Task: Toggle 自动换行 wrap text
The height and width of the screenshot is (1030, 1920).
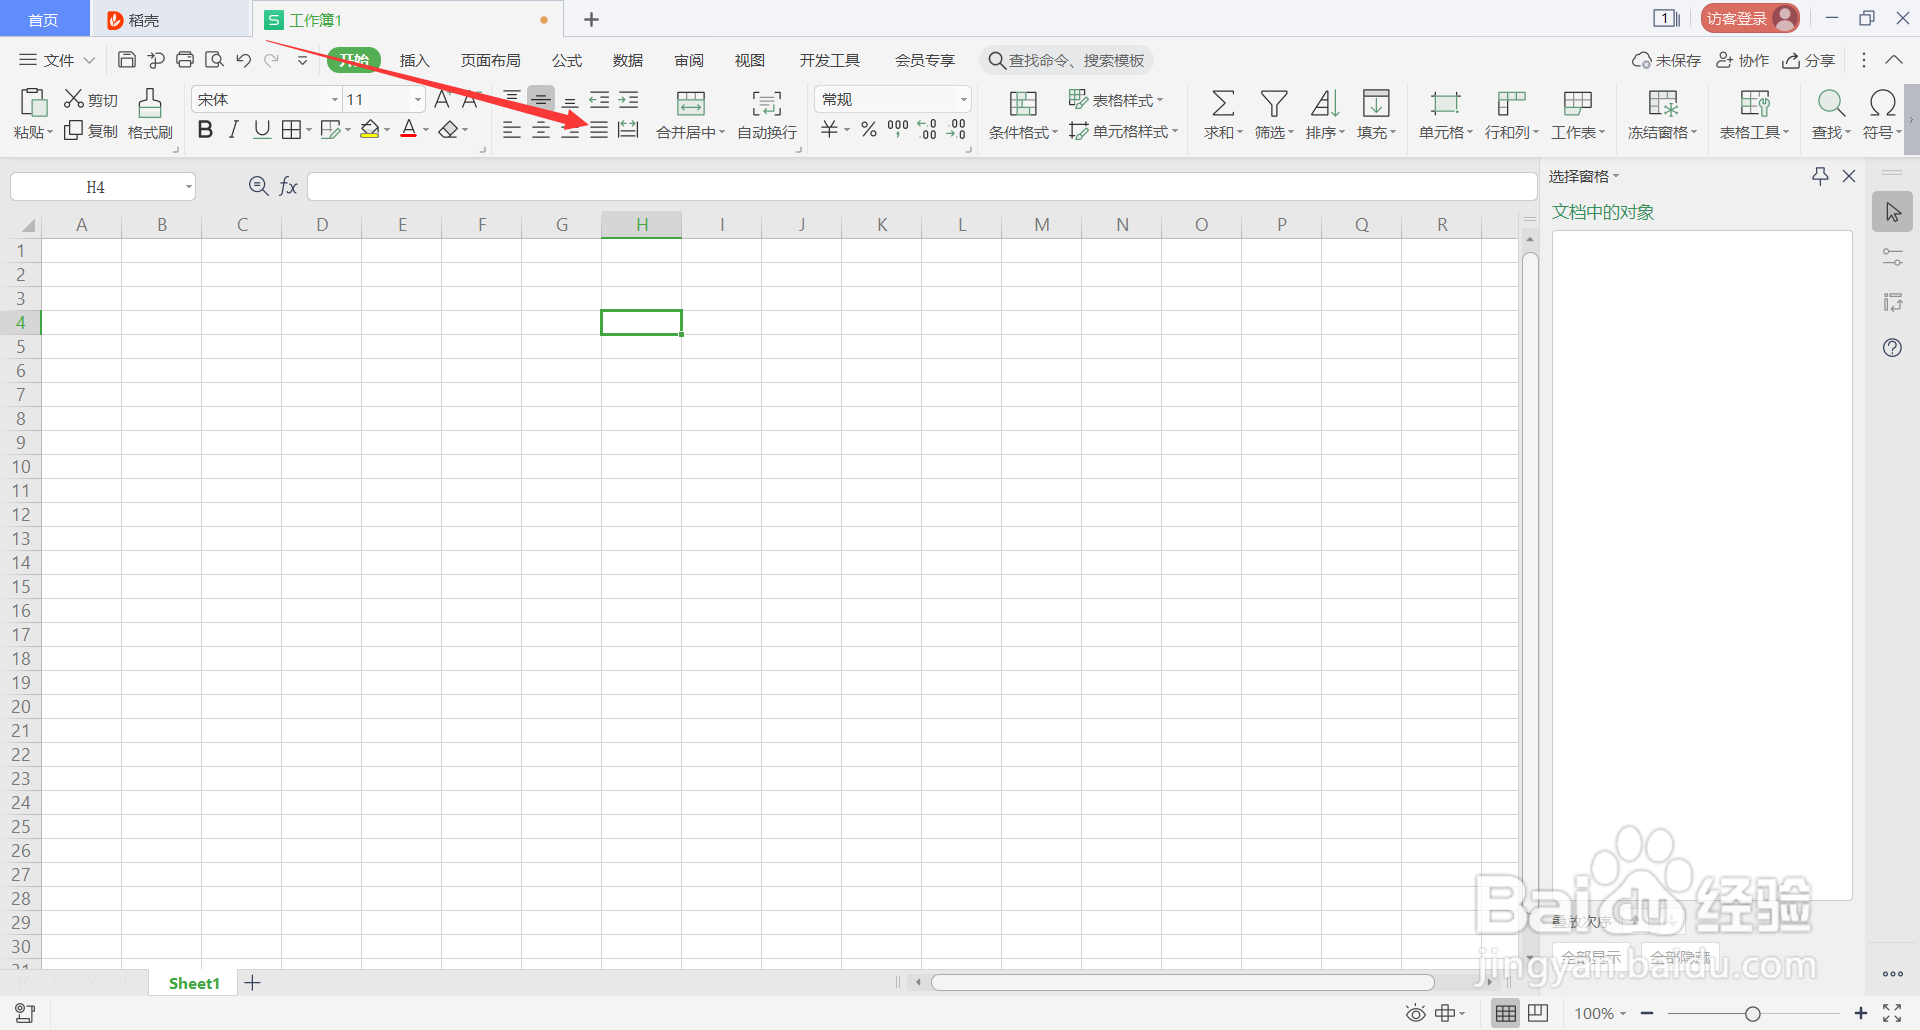Action: pyautogui.click(x=767, y=114)
